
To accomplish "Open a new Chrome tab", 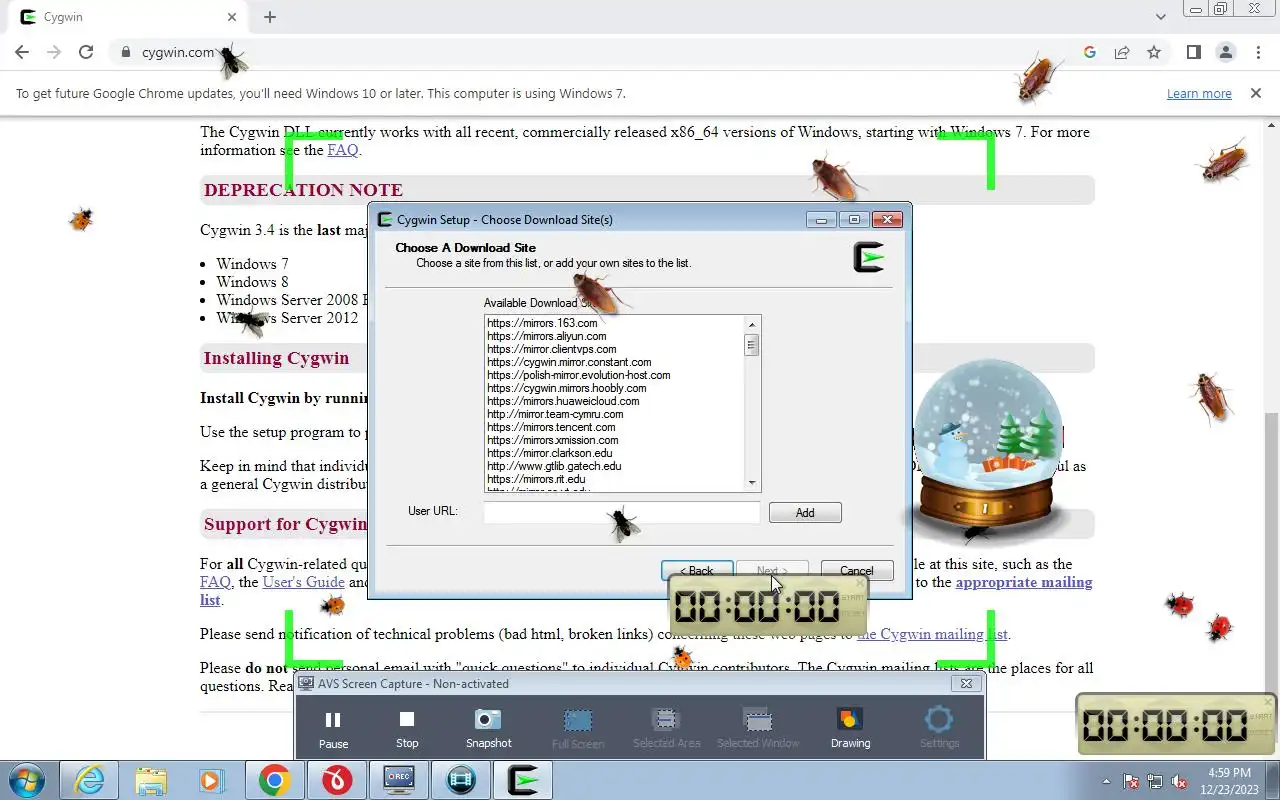I will [270, 17].
